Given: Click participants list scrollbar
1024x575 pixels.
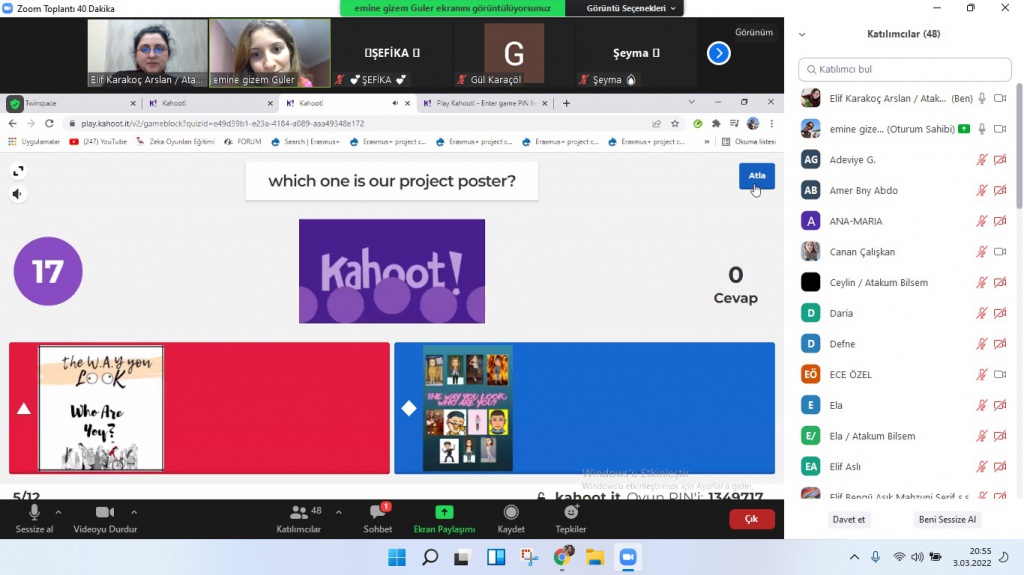Looking at the screenshot, I should 1019,146.
